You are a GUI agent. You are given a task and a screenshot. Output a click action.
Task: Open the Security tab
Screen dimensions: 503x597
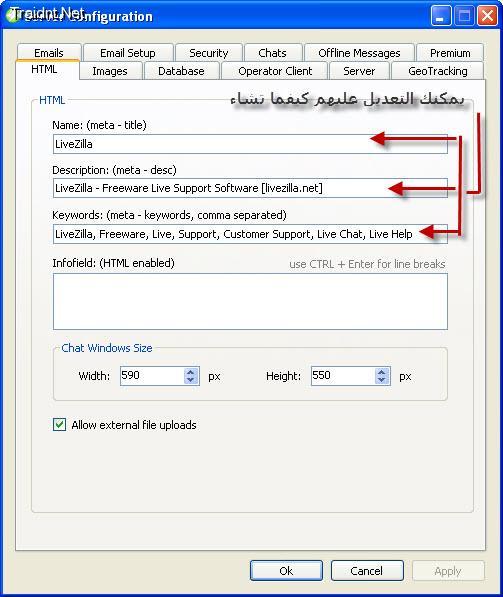click(x=209, y=53)
